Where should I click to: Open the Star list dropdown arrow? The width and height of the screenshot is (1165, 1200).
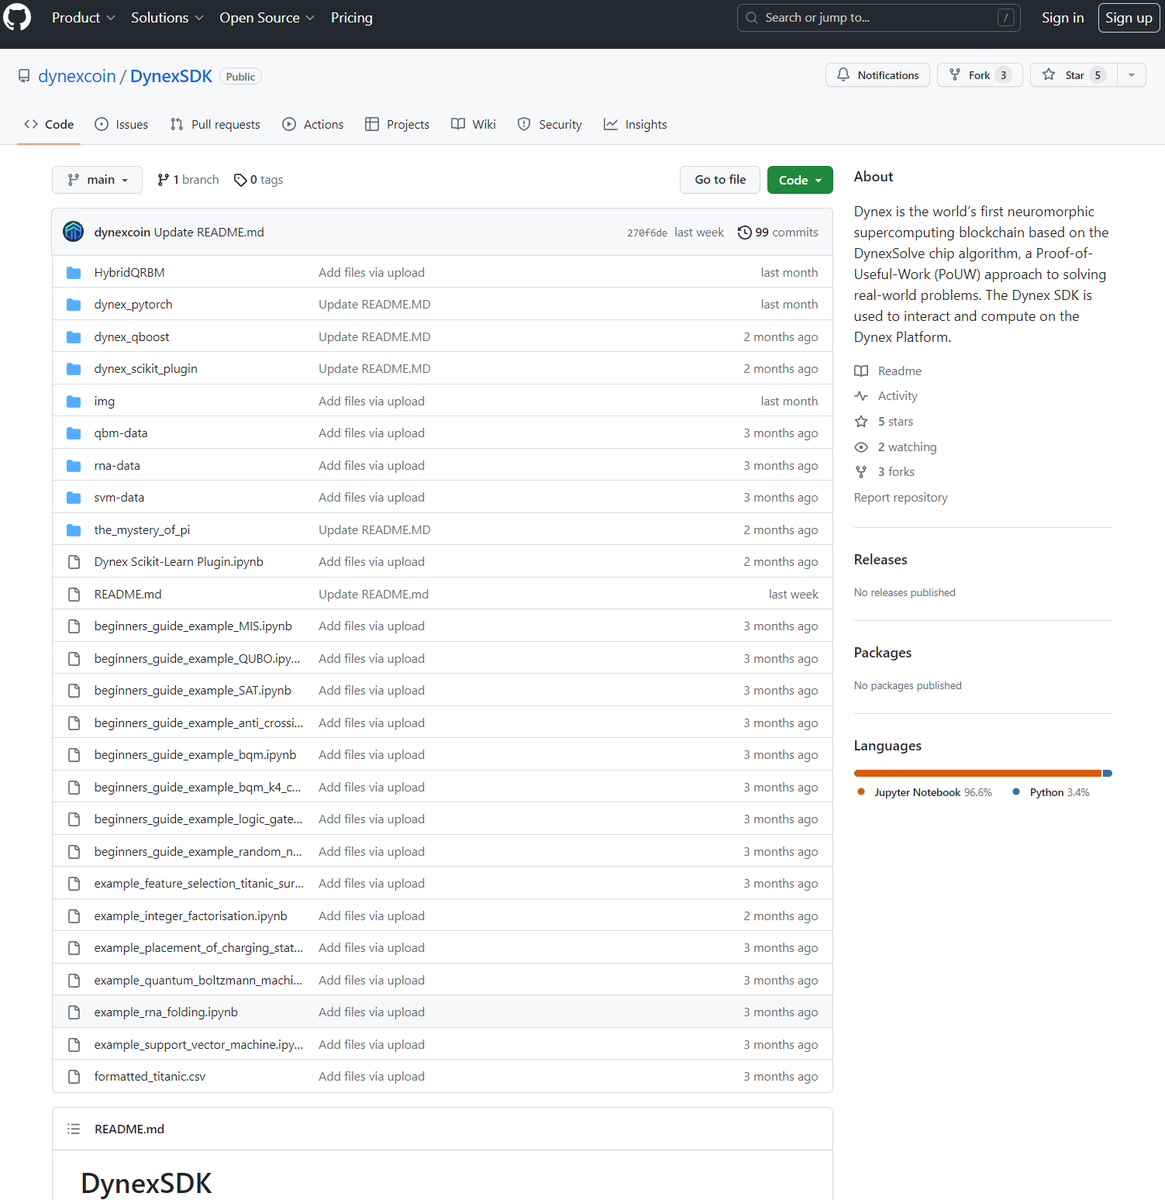(x=1131, y=75)
